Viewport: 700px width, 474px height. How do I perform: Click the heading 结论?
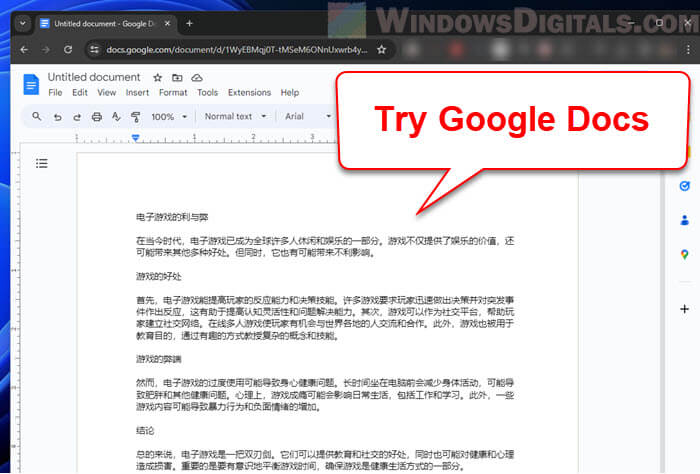[145, 431]
